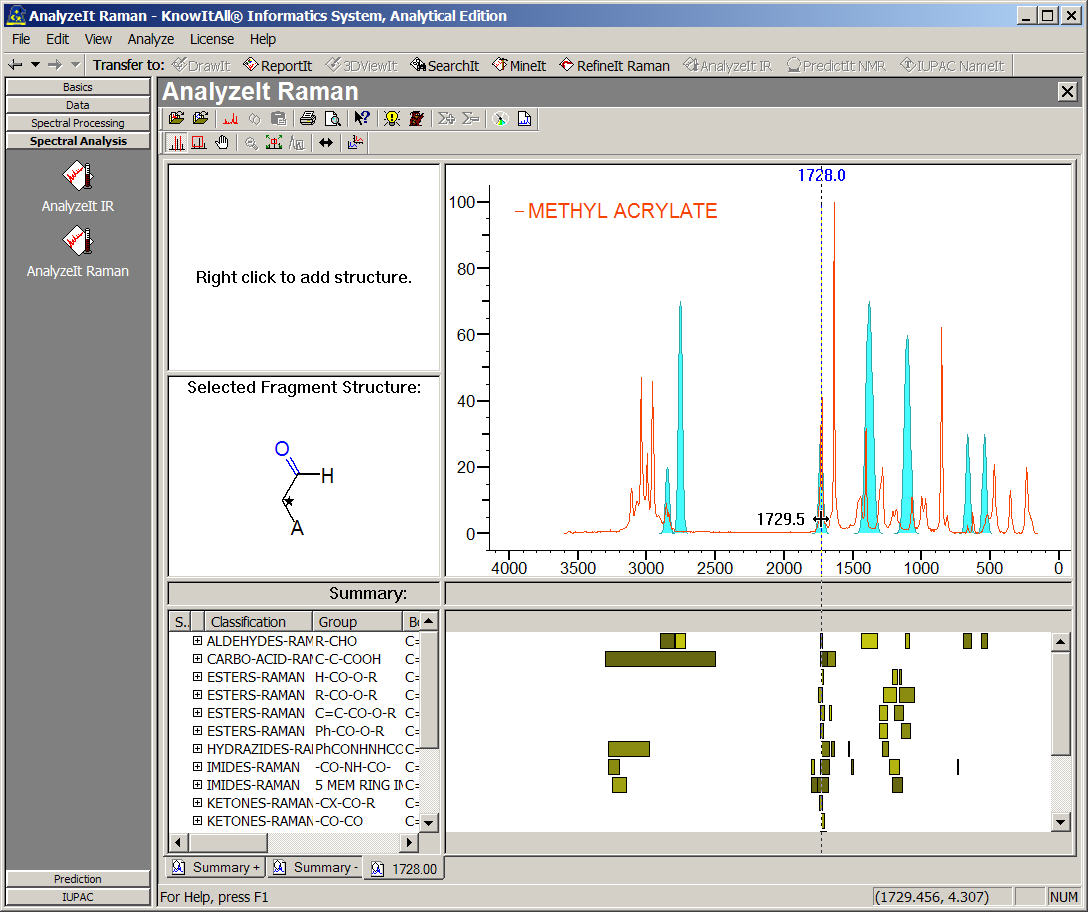Click the Sigma plus summary icon

[x=446, y=119]
